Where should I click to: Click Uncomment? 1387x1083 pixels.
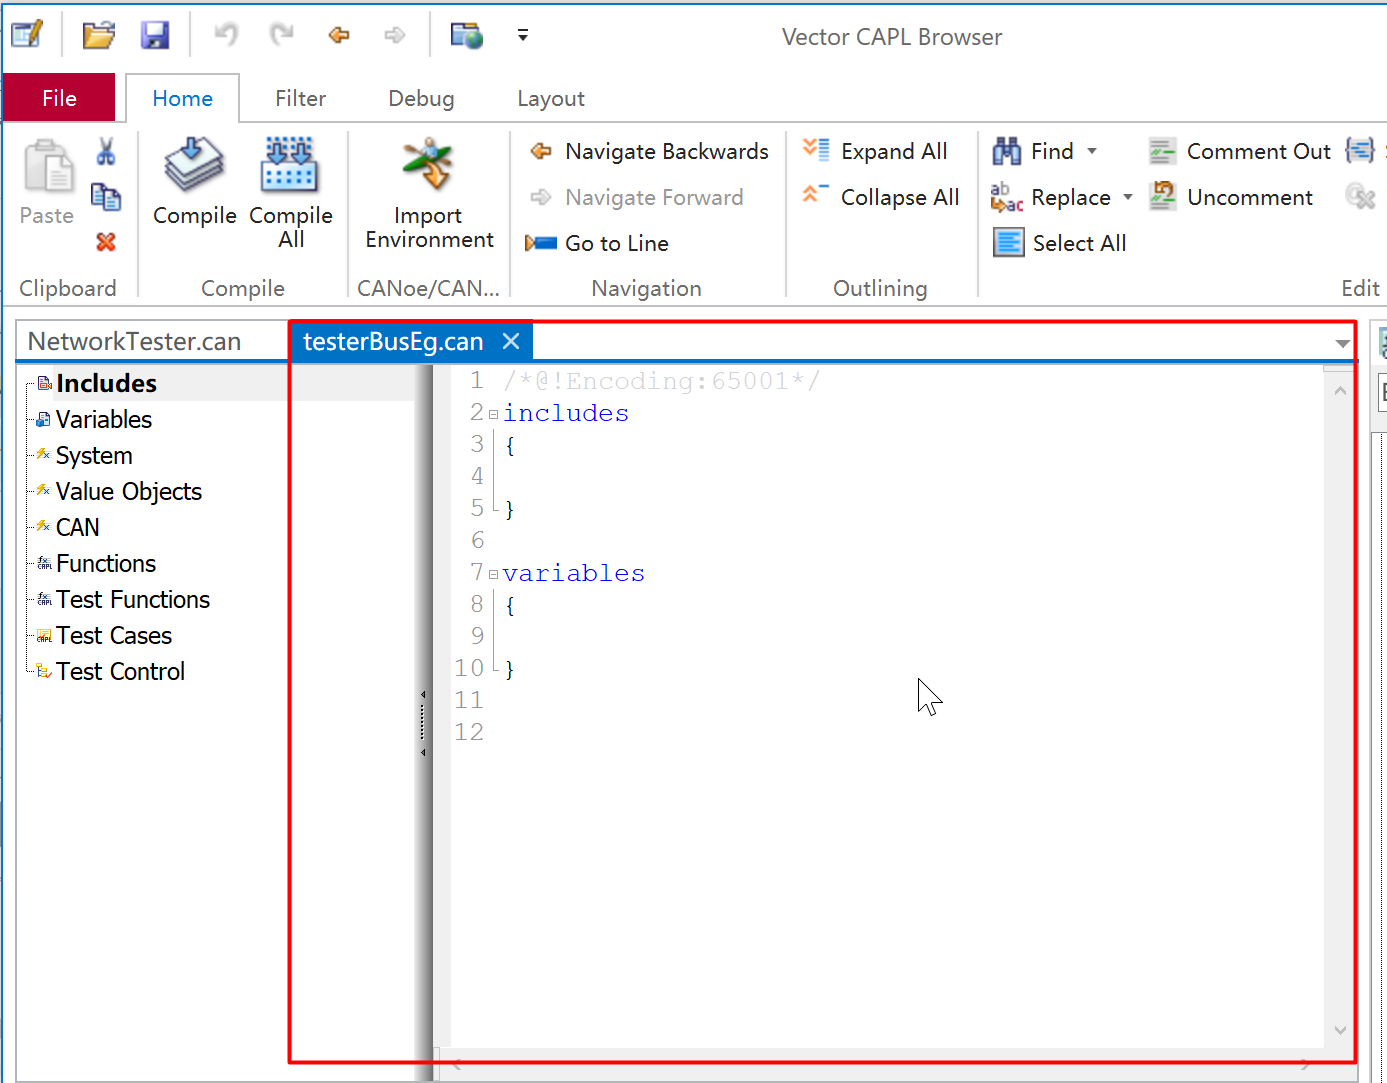click(1231, 197)
